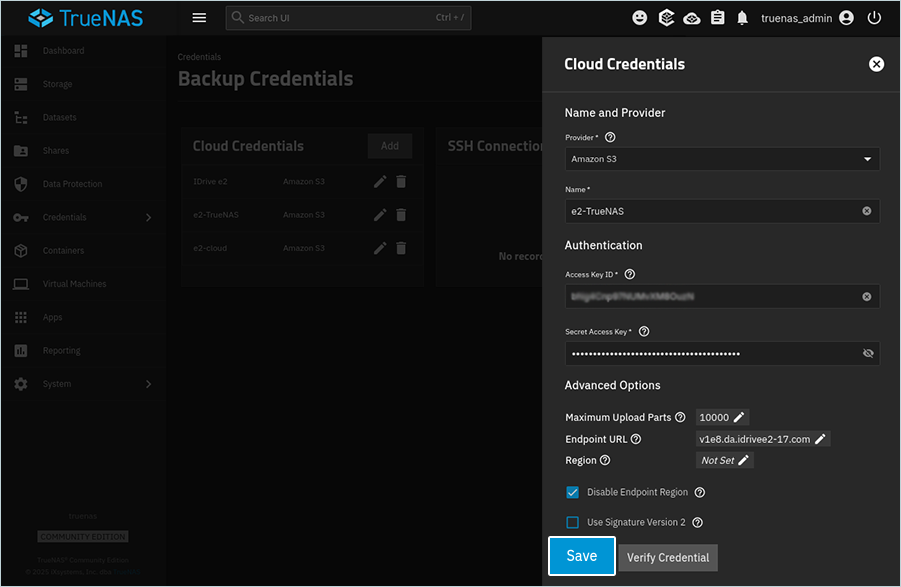Clear the Name field with X icon
Image resolution: width=901 pixels, height=587 pixels.
(866, 211)
